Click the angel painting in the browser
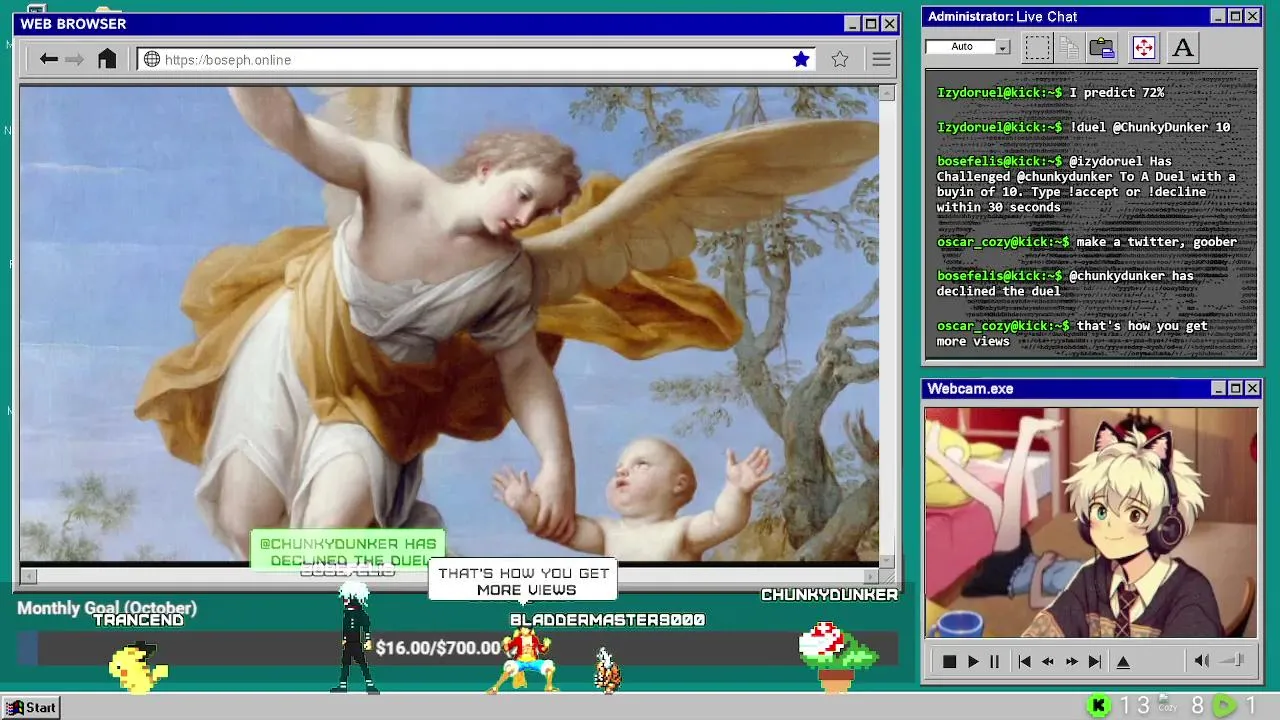Image resolution: width=1280 pixels, height=720 pixels. [449, 324]
